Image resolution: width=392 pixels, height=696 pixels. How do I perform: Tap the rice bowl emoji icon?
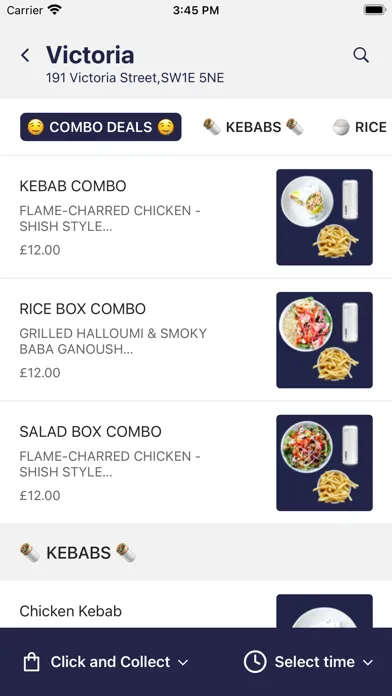[x=341, y=127]
